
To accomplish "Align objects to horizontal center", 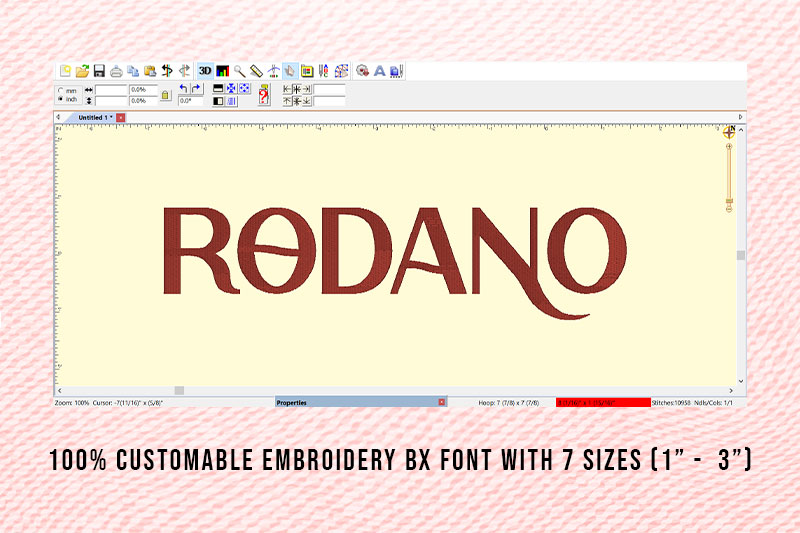I will [x=297, y=89].
